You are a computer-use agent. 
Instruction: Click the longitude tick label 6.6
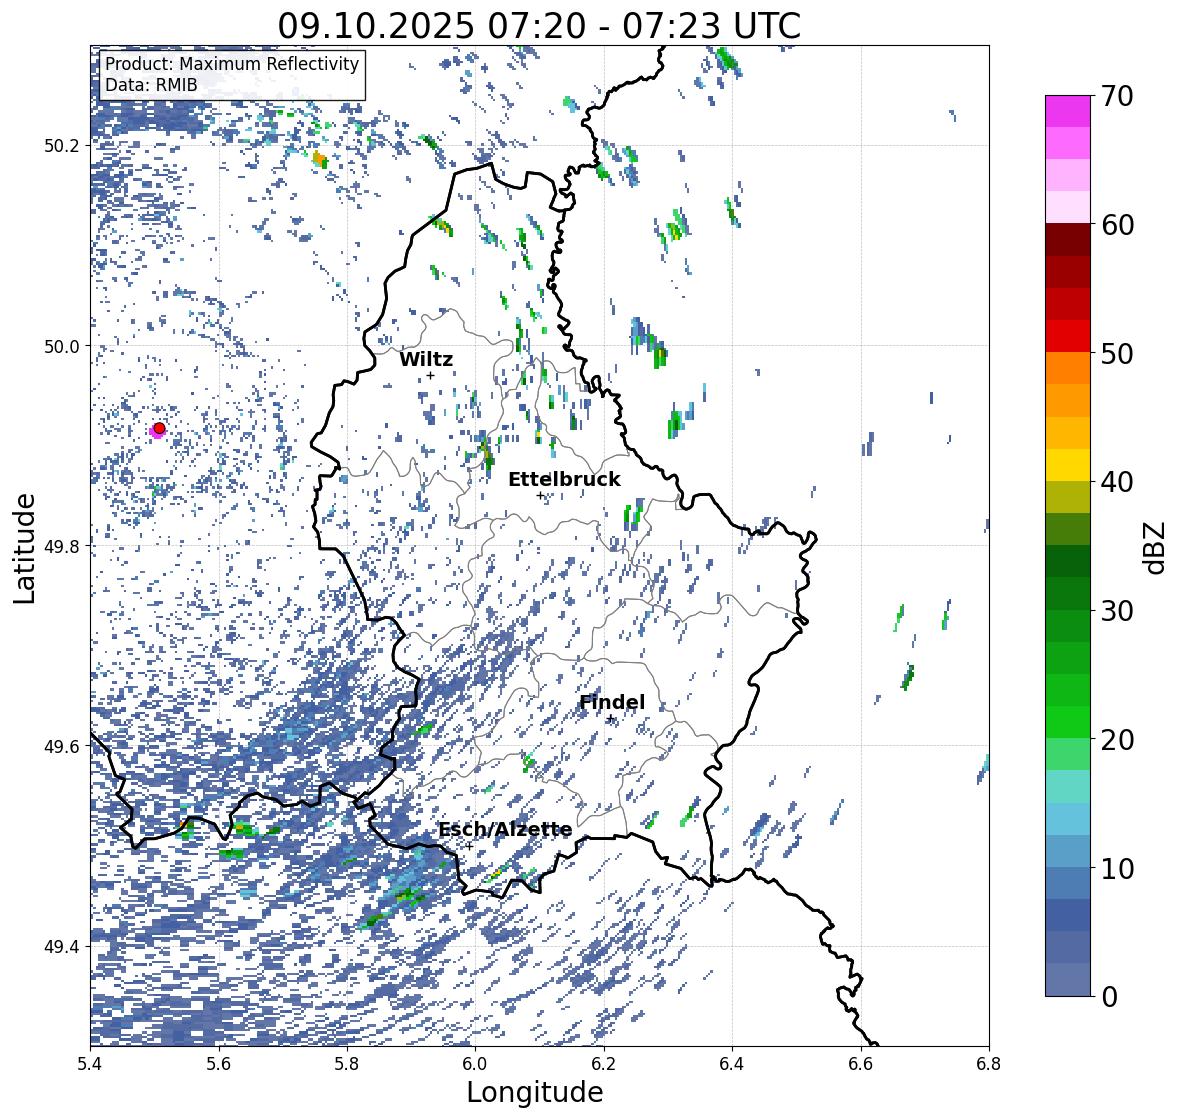tap(861, 1064)
